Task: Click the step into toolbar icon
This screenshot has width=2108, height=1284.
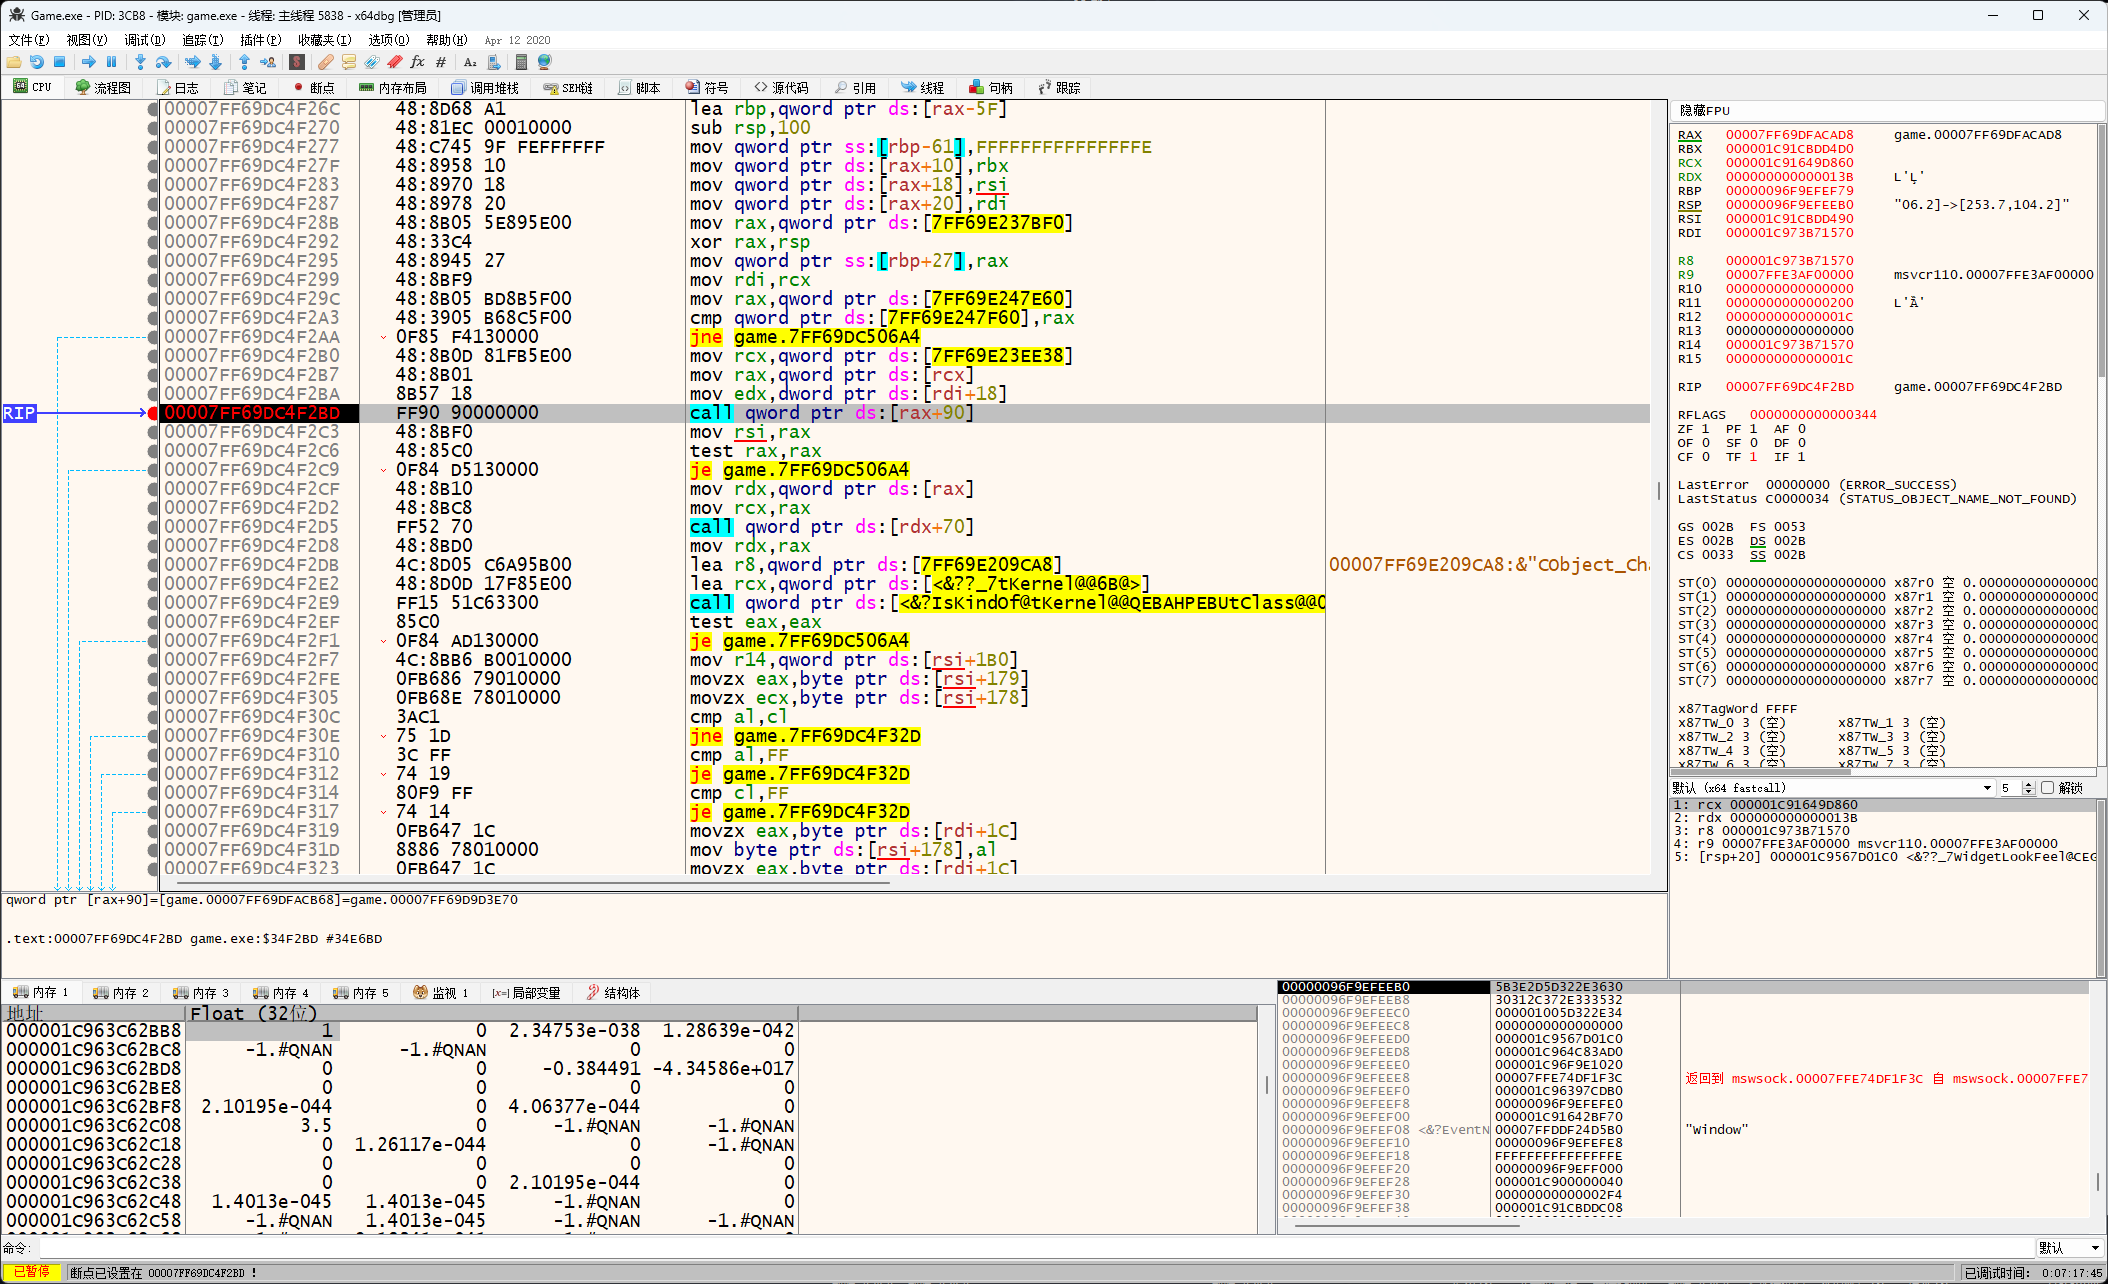Action: (140, 62)
